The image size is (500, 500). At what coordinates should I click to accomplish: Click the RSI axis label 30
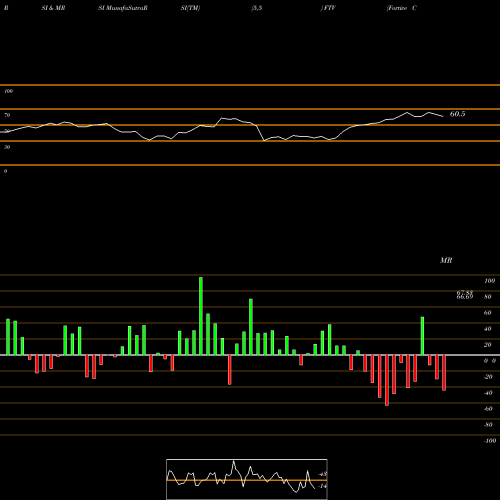click(x=7, y=147)
